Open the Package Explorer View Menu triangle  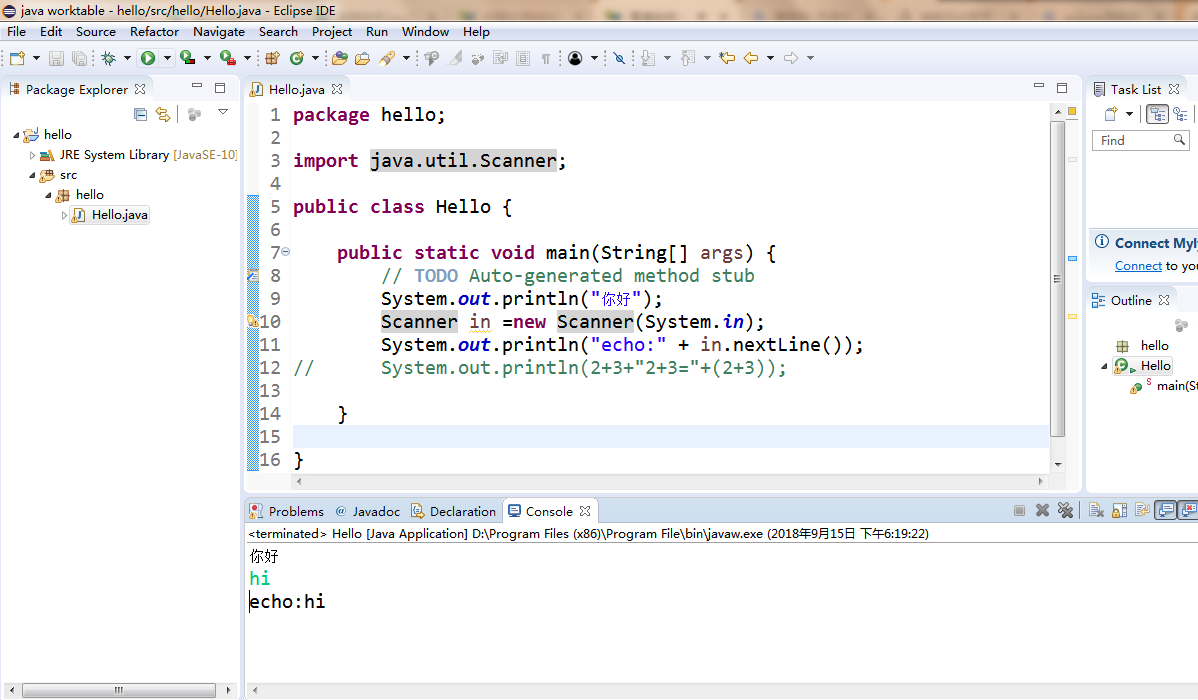[x=223, y=112]
